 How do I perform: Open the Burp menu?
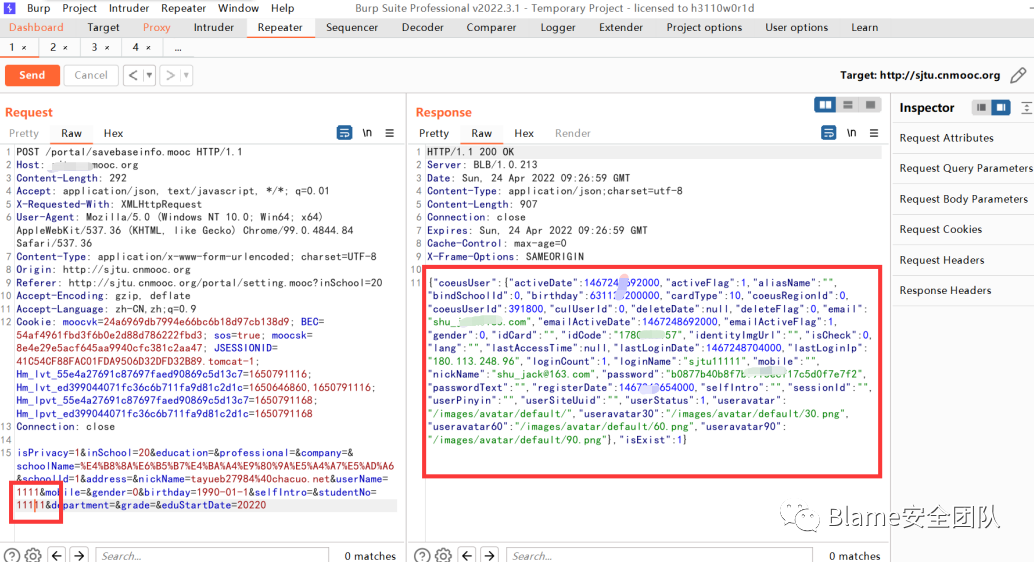(38, 8)
